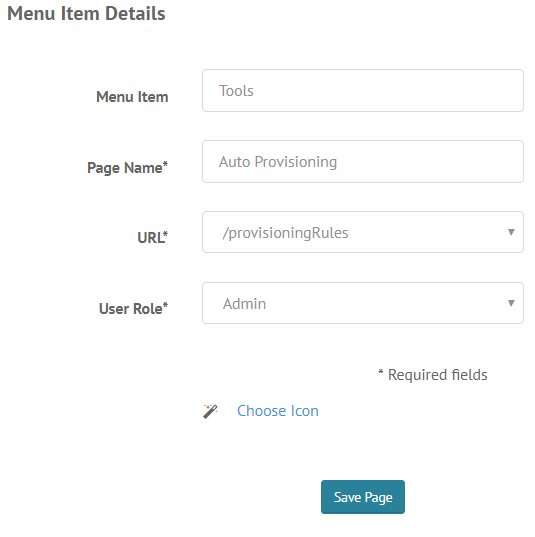
Task: Open the Admin user role combo box
Action: [363, 303]
